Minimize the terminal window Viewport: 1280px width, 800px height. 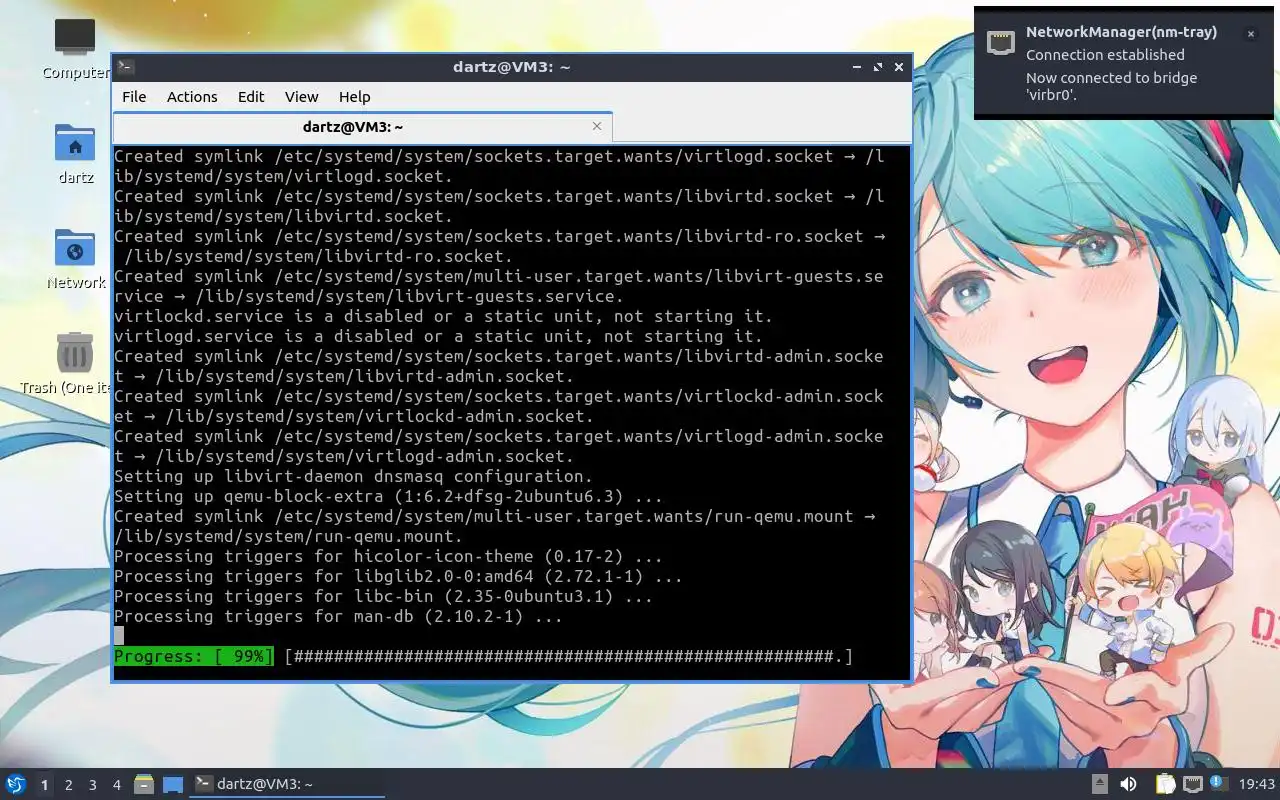[857, 67]
